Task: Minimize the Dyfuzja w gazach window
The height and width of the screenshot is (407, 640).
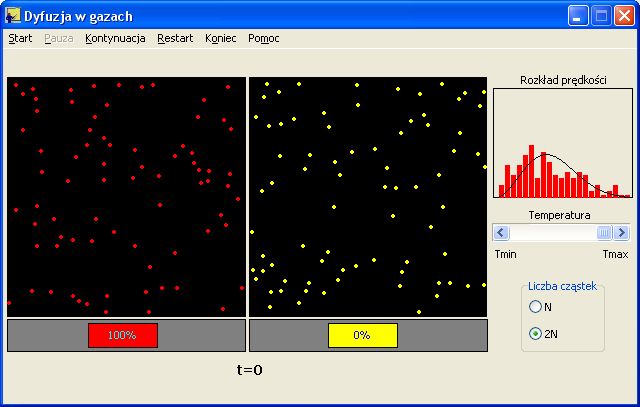Action: pyautogui.click(x=580, y=16)
